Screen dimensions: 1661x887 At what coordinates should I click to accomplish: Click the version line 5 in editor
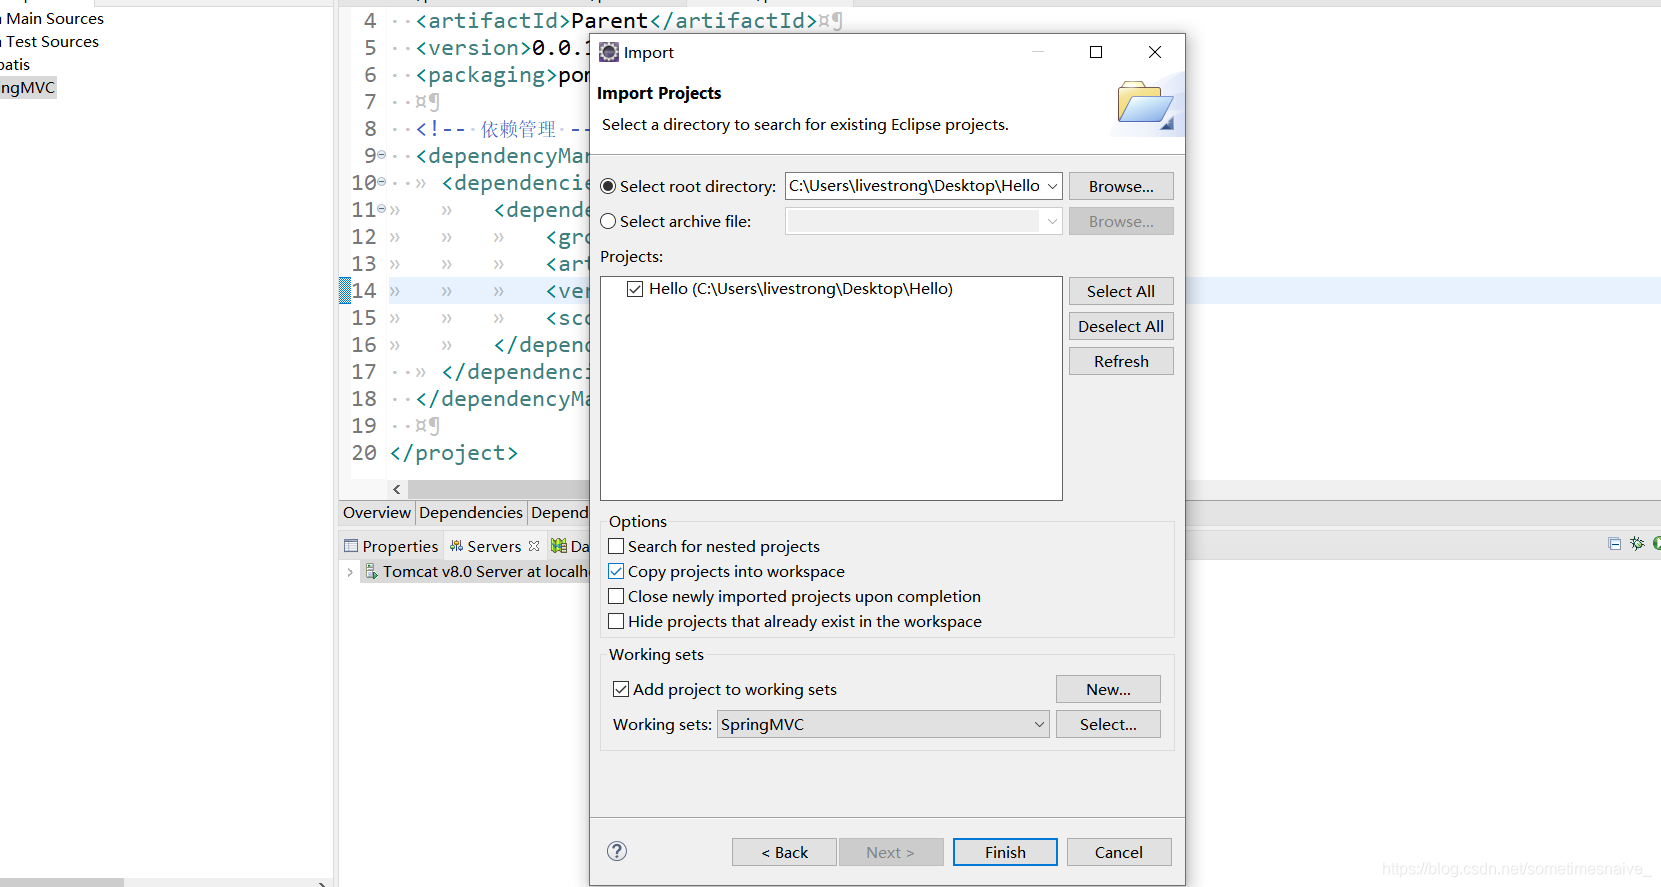pyautogui.click(x=490, y=47)
